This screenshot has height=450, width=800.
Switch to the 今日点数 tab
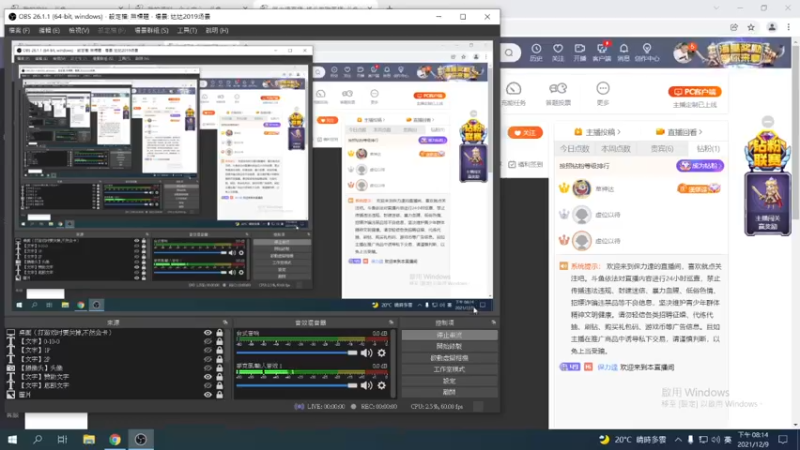(x=574, y=148)
